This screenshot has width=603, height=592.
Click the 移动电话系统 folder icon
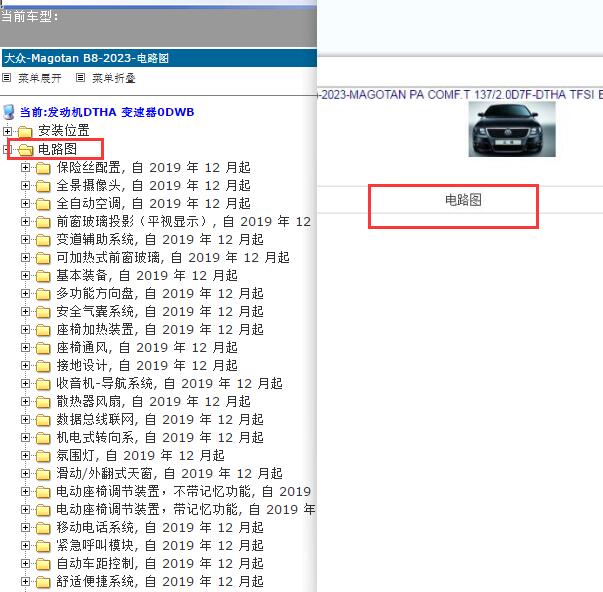tap(43, 528)
